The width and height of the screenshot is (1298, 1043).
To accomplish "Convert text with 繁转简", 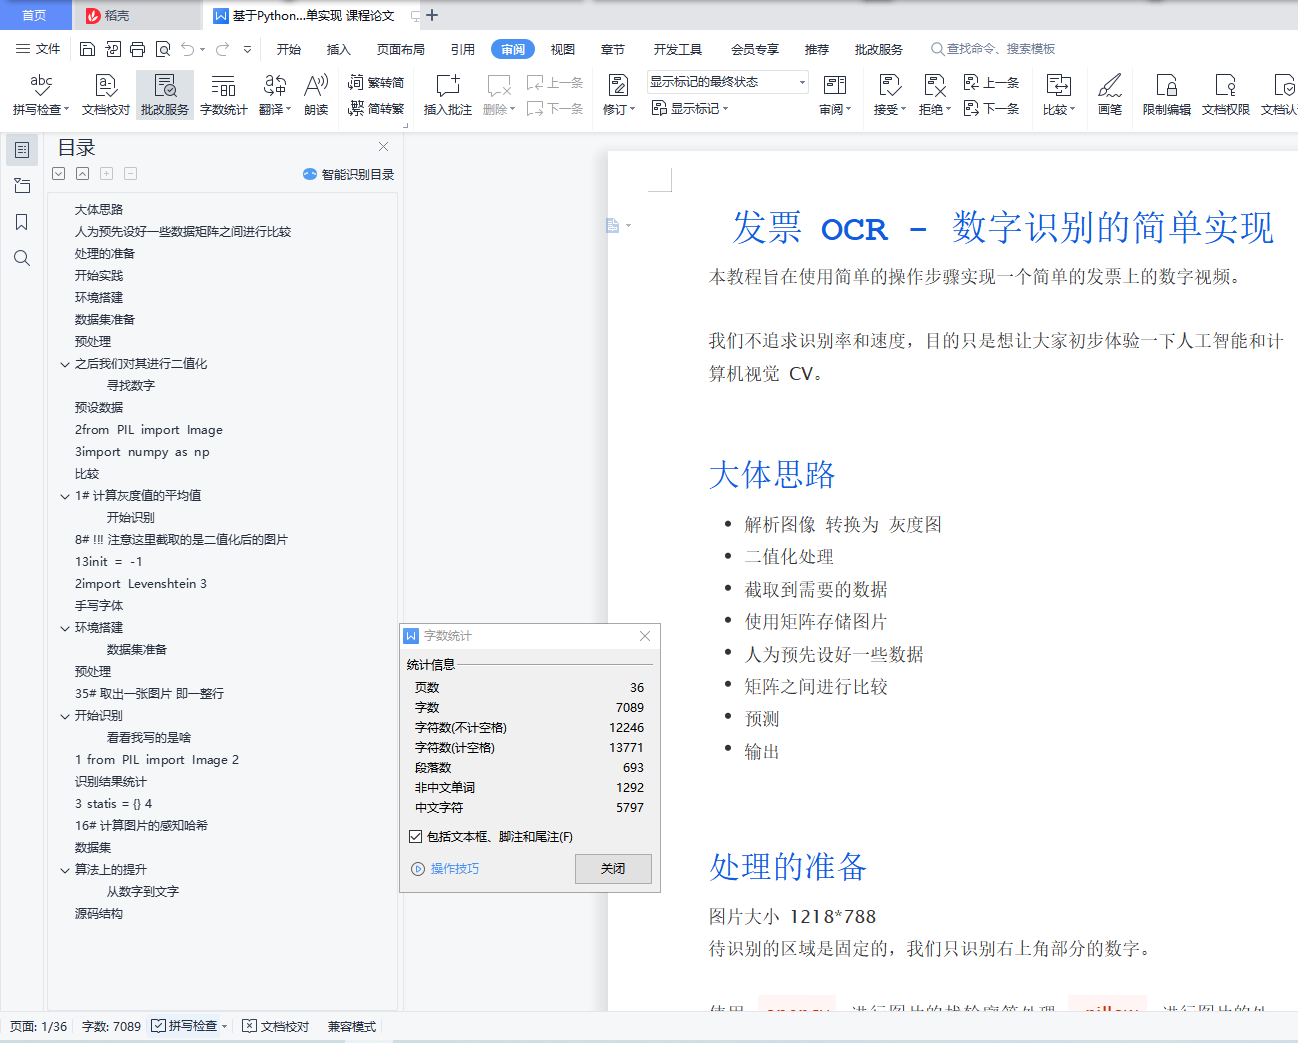I will 376,83.
